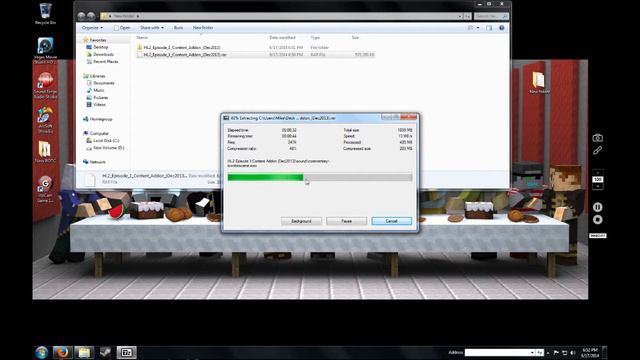Open the Sound Forge Audio Studio shortcut
This screenshot has width=640, height=360.
click(x=45, y=85)
